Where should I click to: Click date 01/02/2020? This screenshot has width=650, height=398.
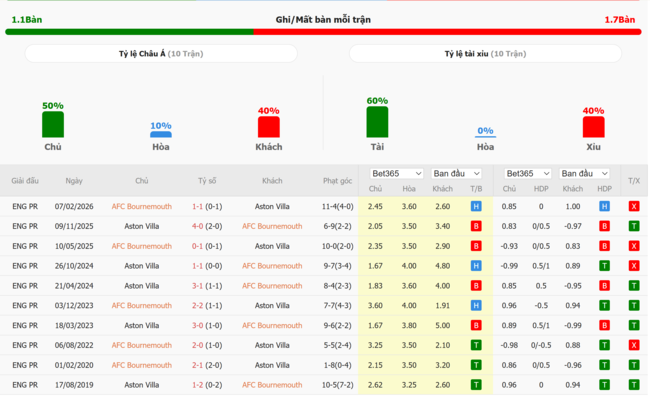click(74, 365)
